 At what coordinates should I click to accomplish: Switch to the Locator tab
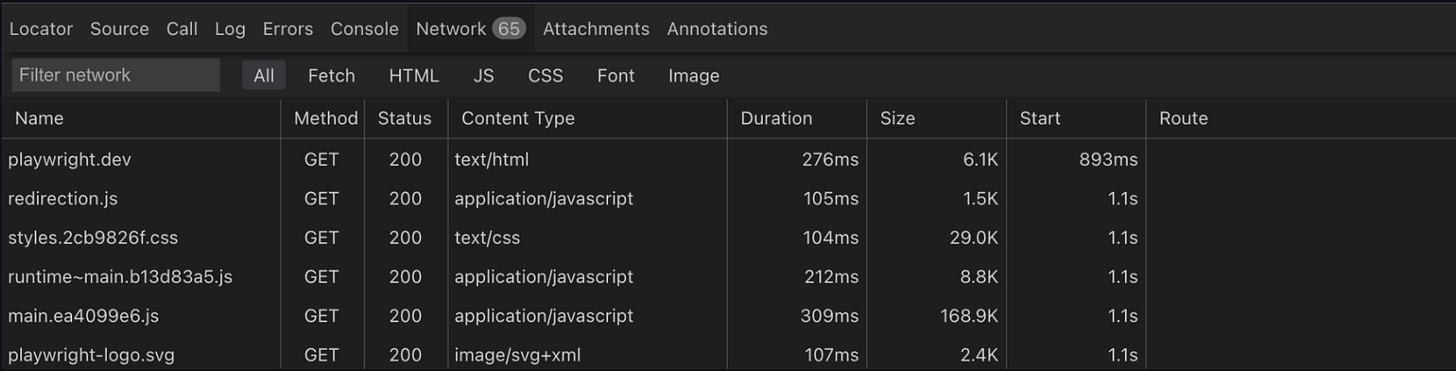click(x=41, y=29)
